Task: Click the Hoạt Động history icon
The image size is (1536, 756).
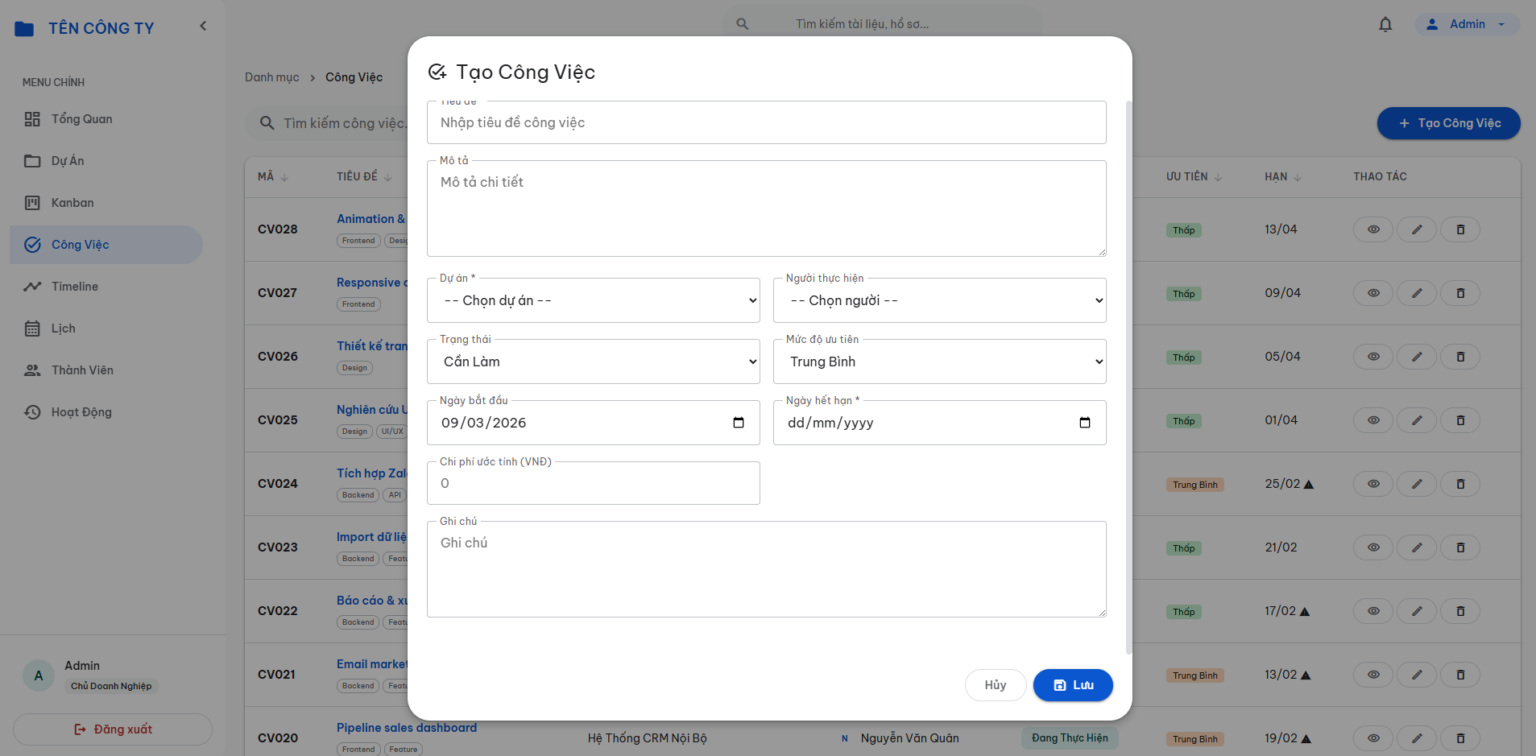Action: click(x=32, y=412)
